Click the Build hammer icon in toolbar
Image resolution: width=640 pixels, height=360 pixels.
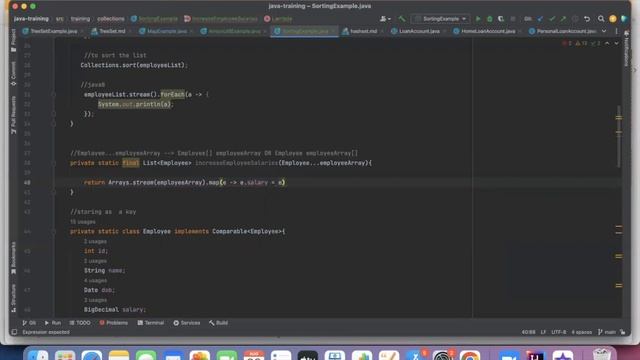click(402, 19)
